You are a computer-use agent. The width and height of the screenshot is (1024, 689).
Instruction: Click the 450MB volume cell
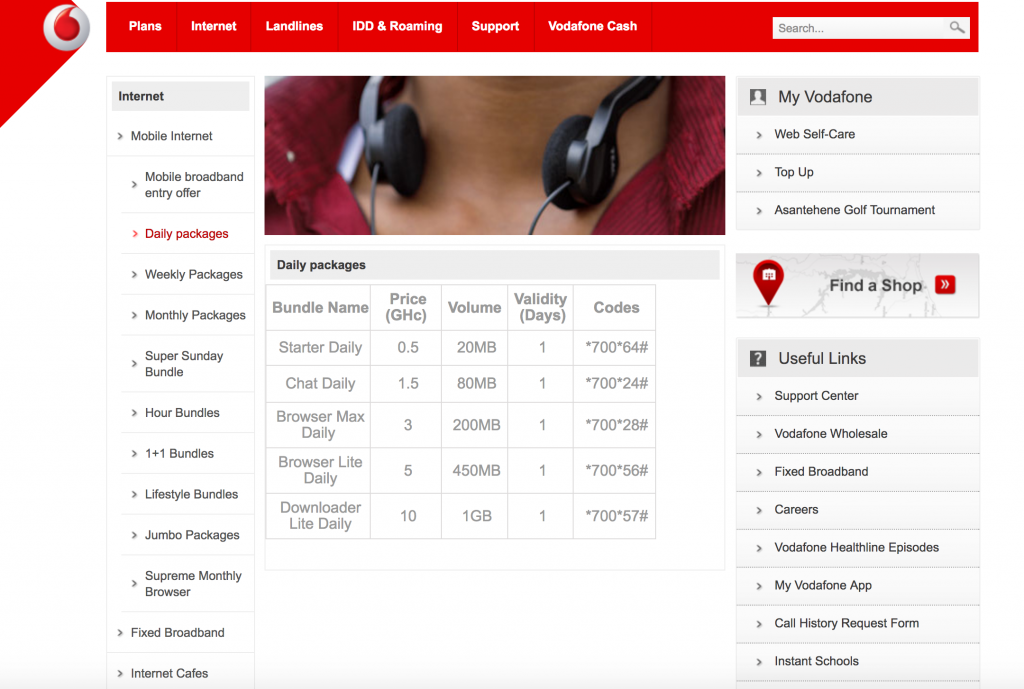pos(475,470)
